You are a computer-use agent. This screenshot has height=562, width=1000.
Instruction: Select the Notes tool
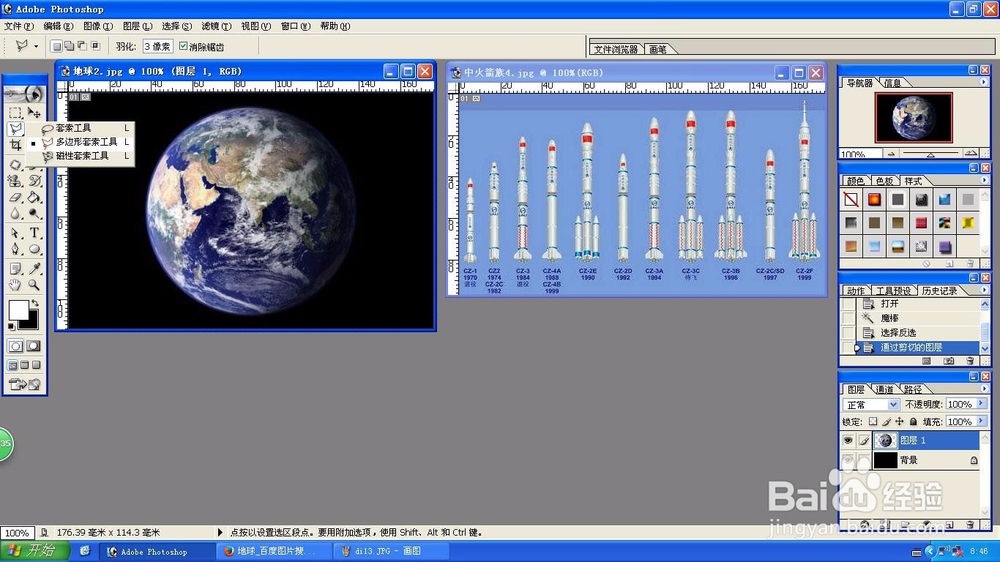(15, 269)
